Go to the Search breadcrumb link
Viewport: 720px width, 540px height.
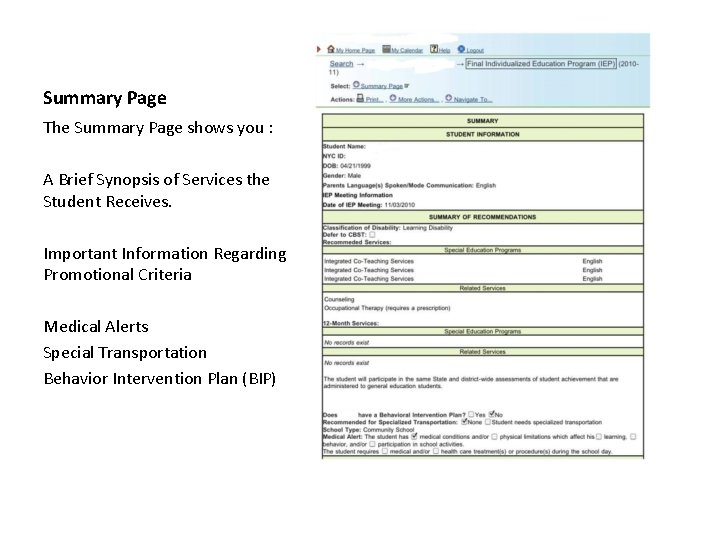341,64
